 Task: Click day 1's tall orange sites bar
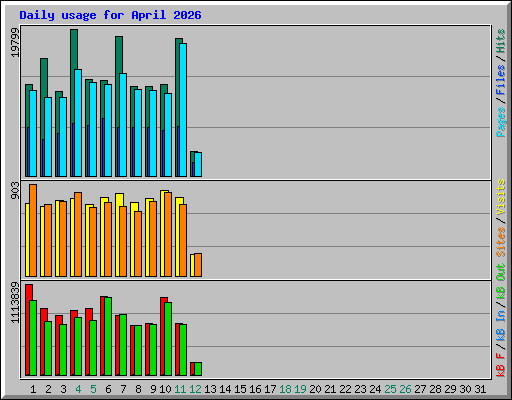[x=33, y=230]
